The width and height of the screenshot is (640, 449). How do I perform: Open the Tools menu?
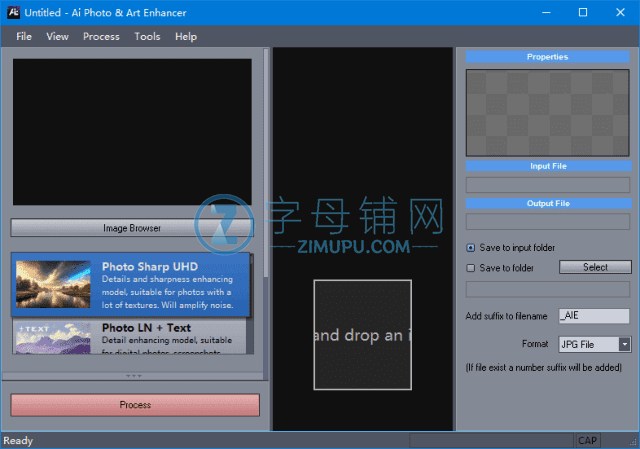point(147,36)
